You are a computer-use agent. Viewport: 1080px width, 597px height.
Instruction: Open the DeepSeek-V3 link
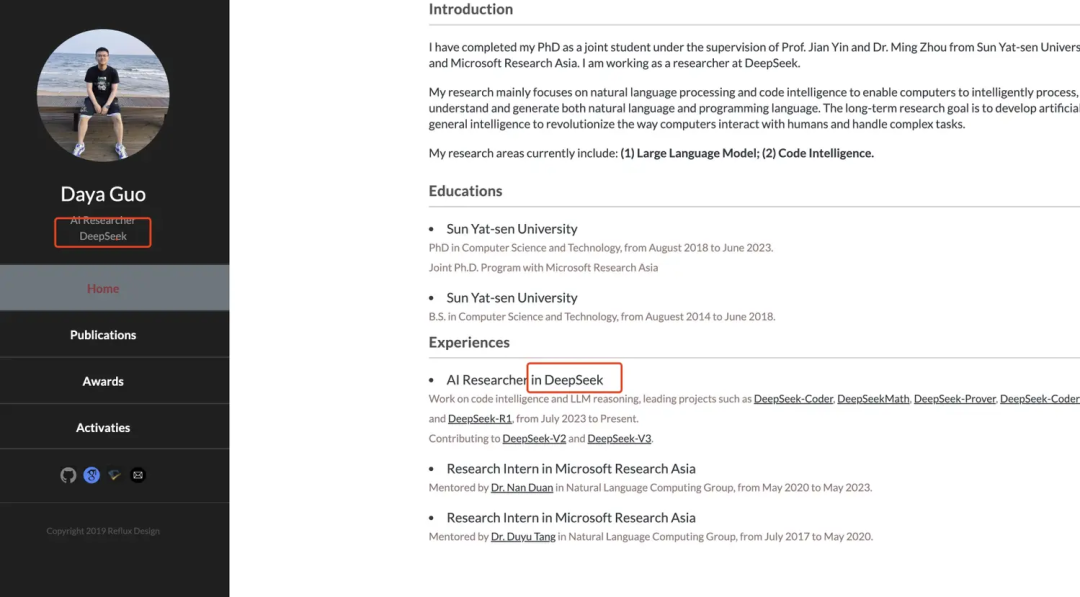[x=619, y=439]
